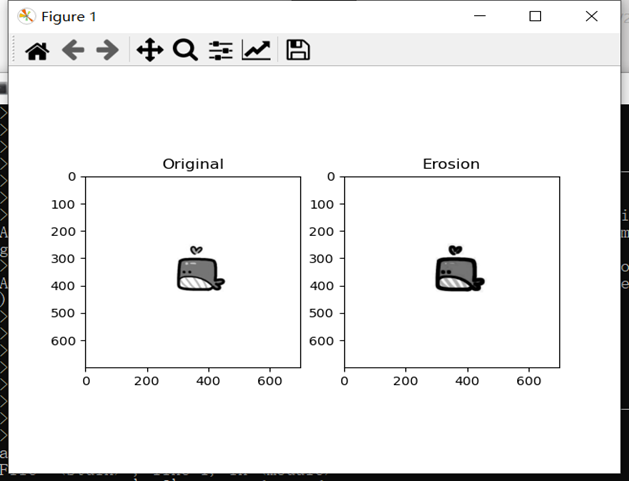
Task: Click the 400 x-axis label of the Erosion plot
Action: coord(467,381)
